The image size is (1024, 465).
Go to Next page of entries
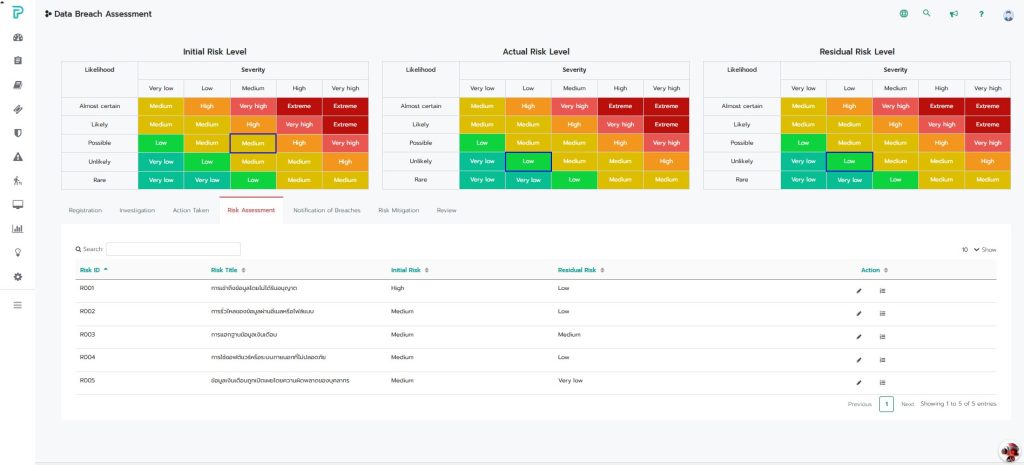coord(908,404)
